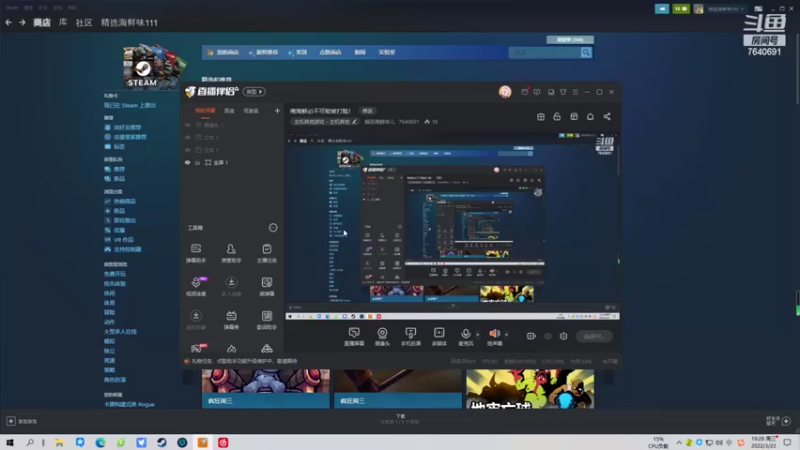Mute the 扬声器 speaker

point(494,336)
